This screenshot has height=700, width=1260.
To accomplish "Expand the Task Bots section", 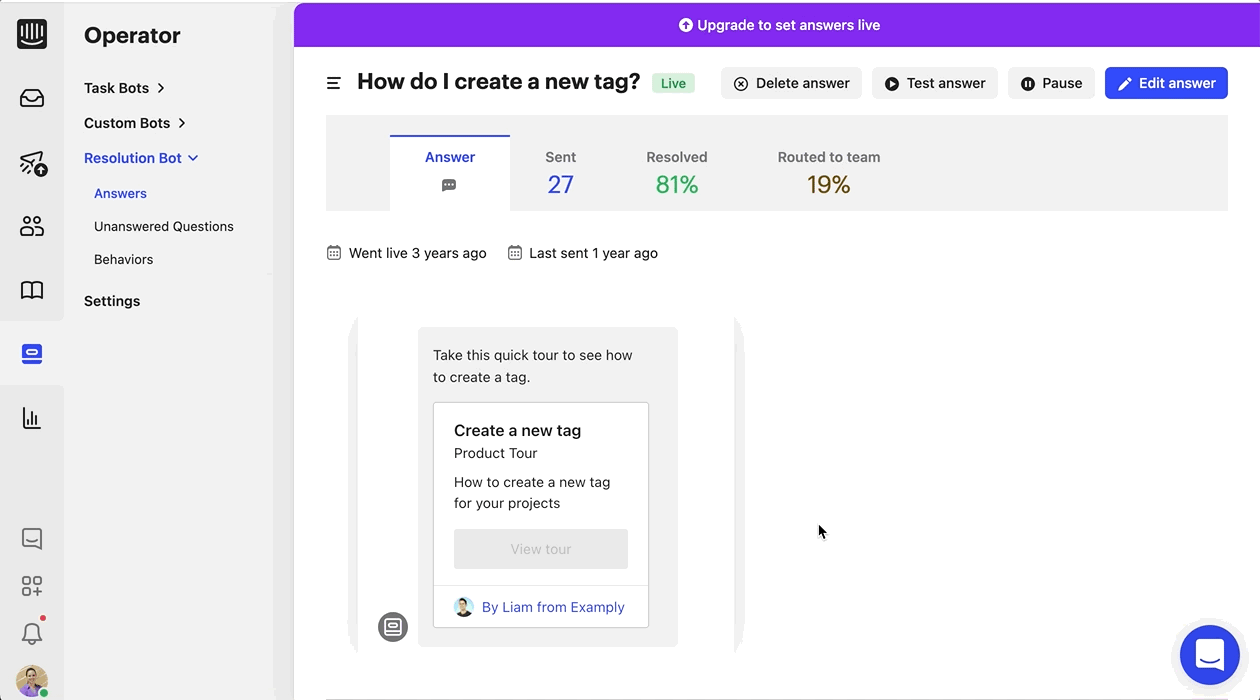I will click(x=125, y=88).
